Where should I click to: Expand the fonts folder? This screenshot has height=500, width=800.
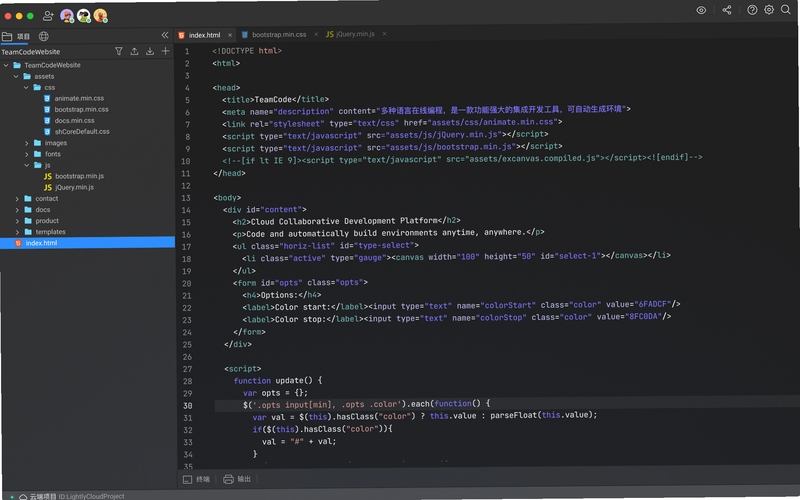pyautogui.click(x=27, y=154)
